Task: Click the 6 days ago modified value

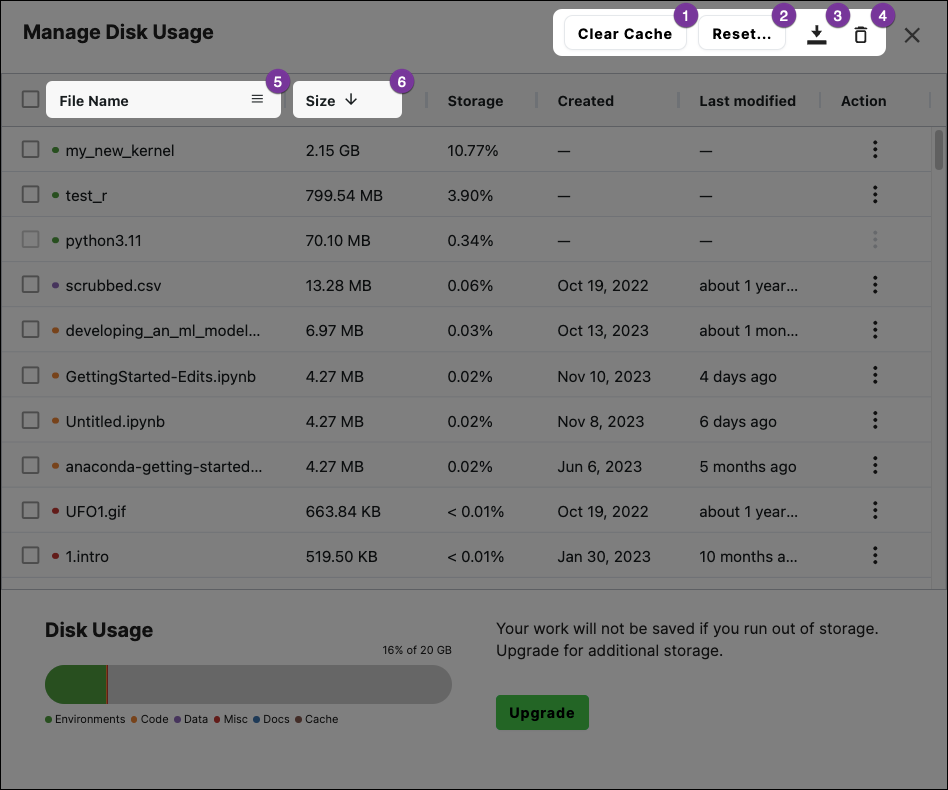Action: [738, 422]
